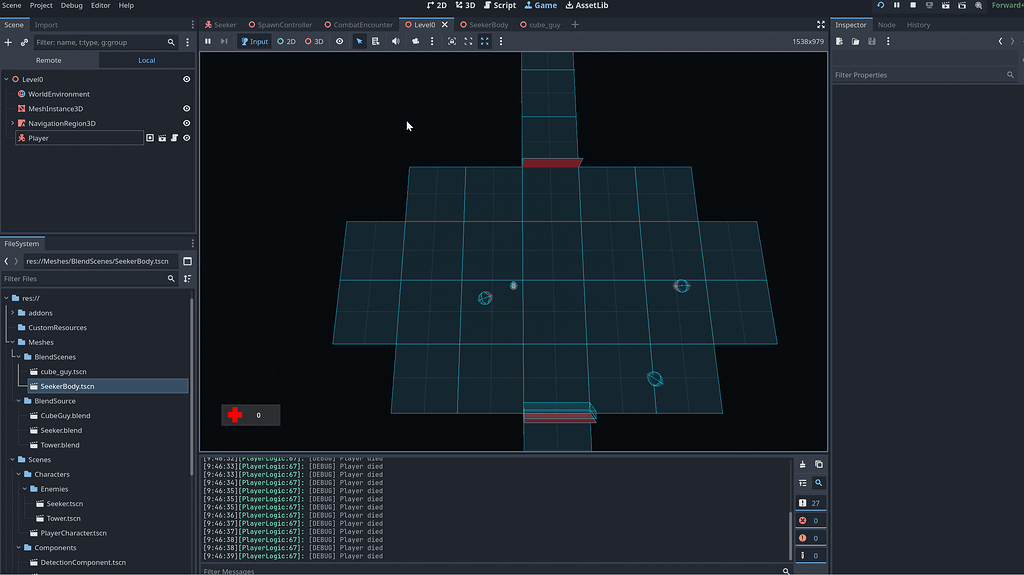Click the stretch to fit icon
Viewport: 1024px width, 575px height.
pyautogui.click(x=485, y=41)
